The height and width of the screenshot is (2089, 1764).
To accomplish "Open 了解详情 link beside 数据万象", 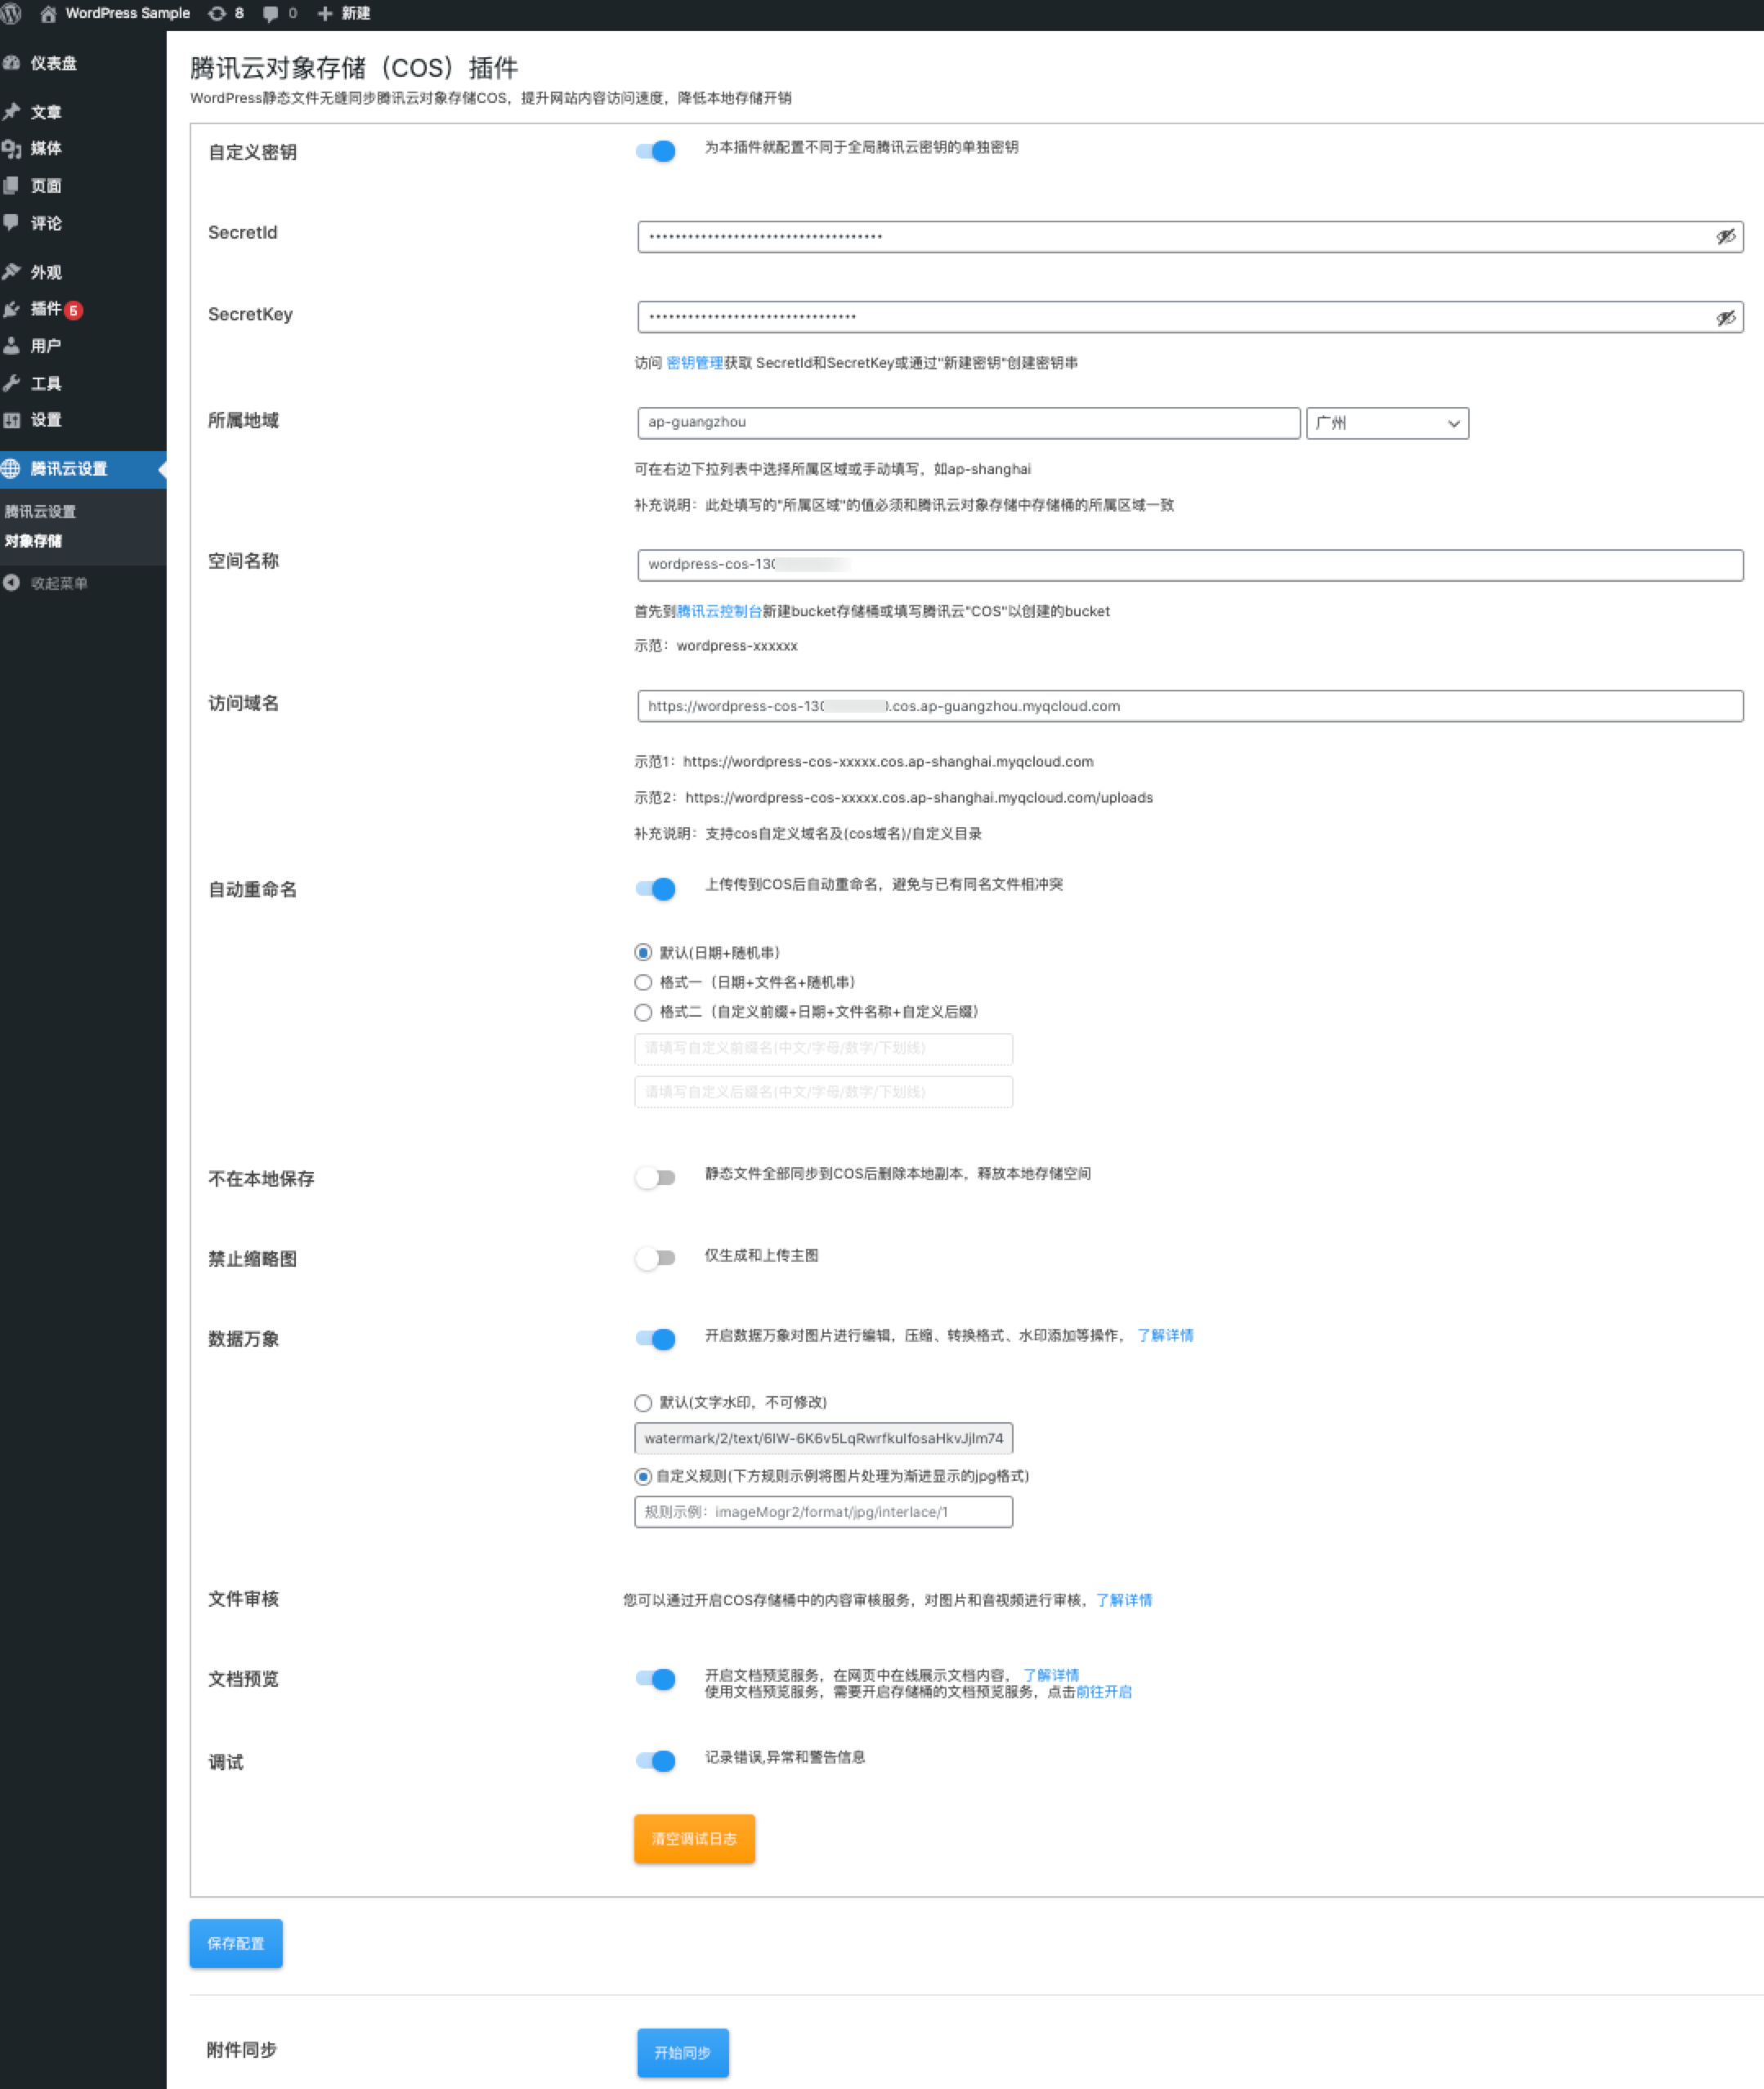I will pos(1165,1336).
